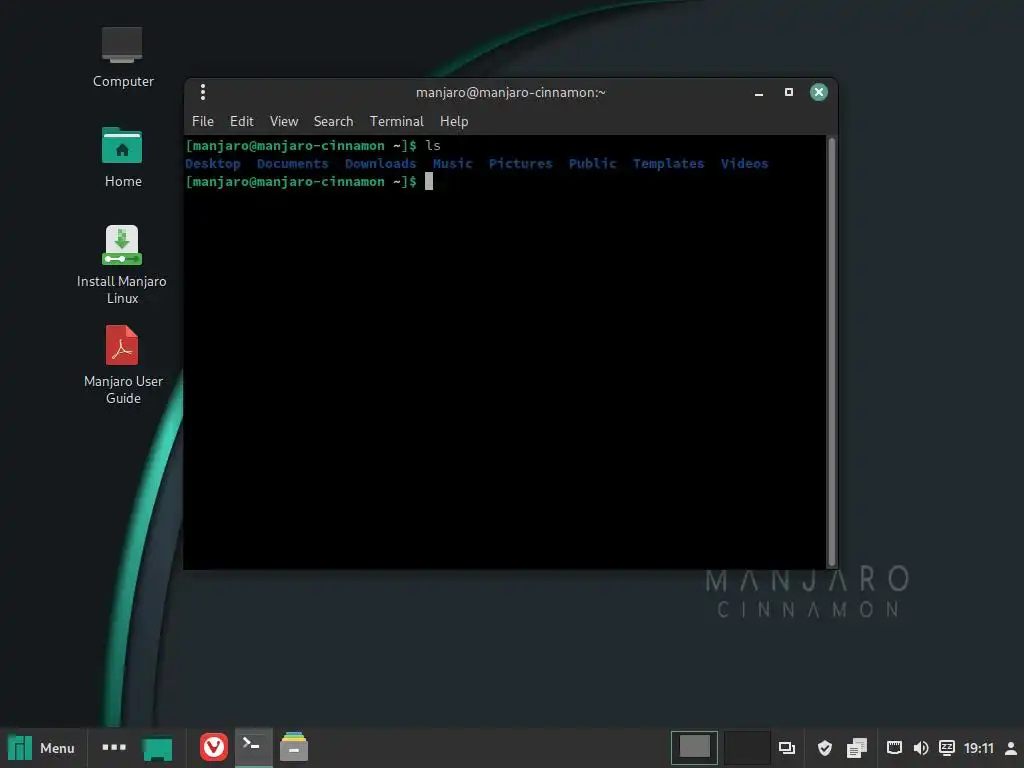Image resolution: width=1024 pixels, height=768 pixels.
Task: Click the Desktop directory name in output
Action: (213, 164)
